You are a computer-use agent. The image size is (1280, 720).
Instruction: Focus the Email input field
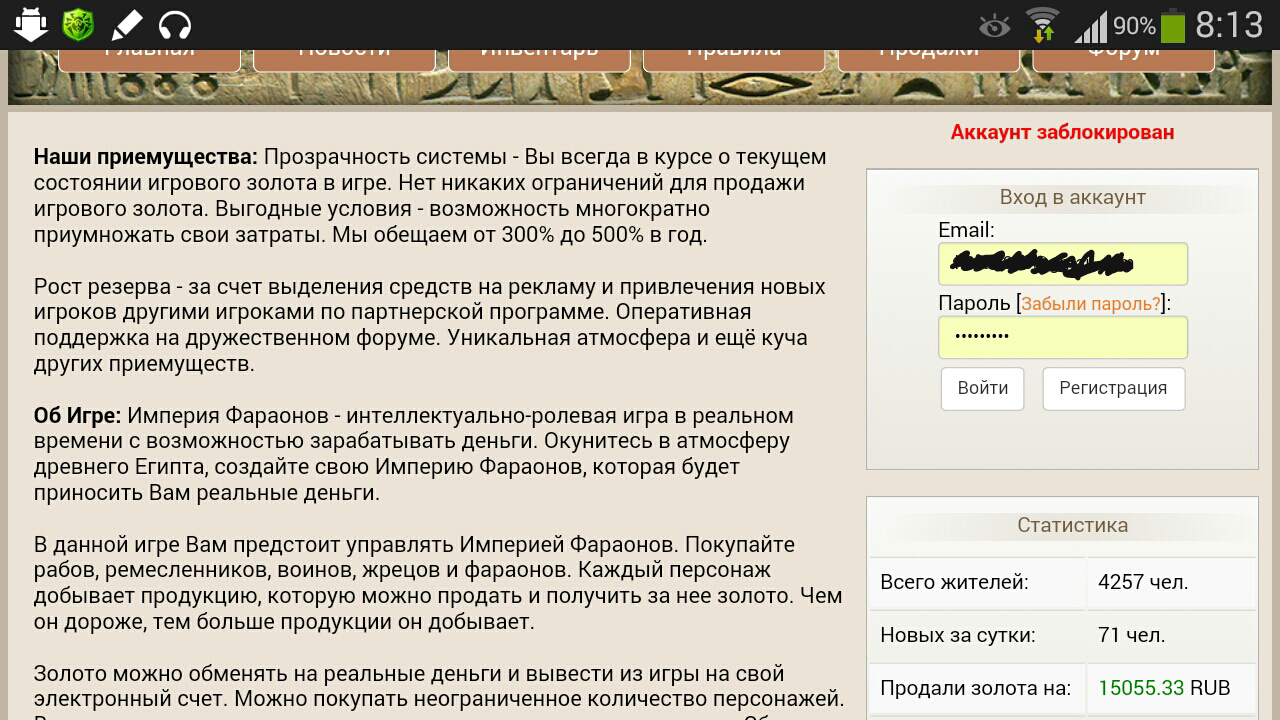(x=1063, y=264)
